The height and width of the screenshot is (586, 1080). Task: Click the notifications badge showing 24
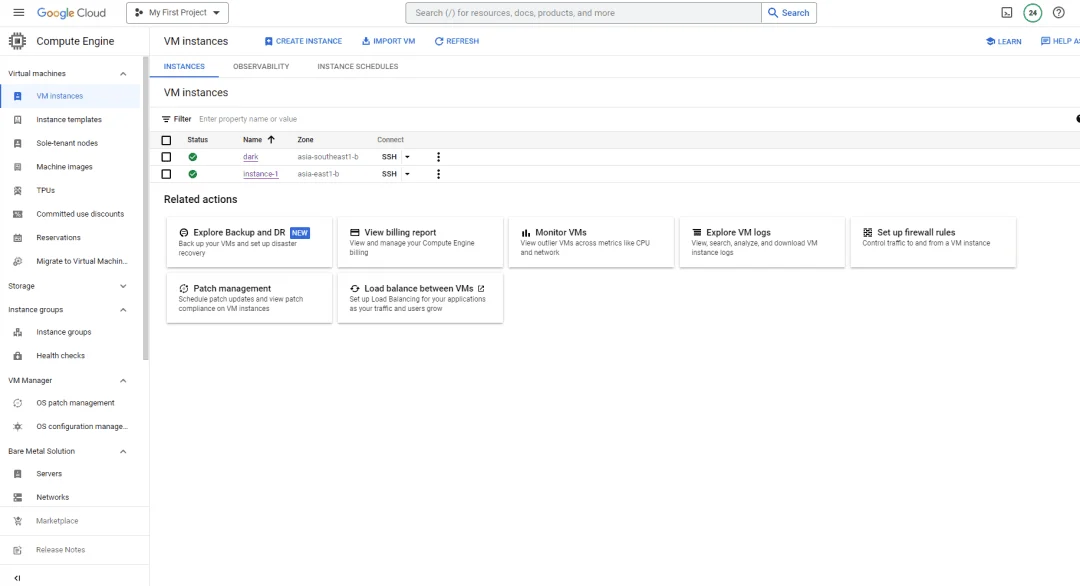(1032, 12)
